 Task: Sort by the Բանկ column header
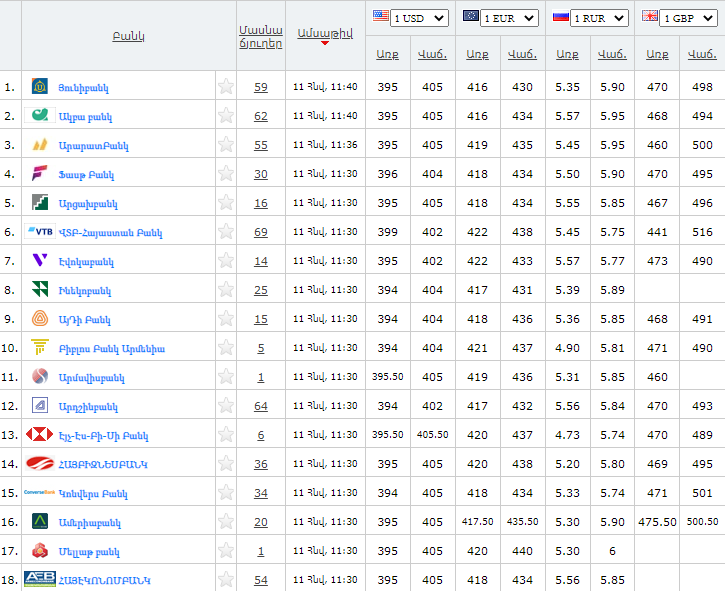[128, 36]
